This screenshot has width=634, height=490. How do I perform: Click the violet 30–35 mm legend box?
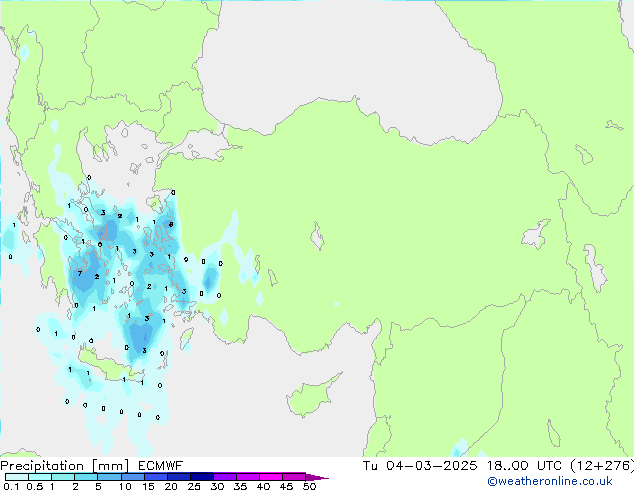click(225, 477)
